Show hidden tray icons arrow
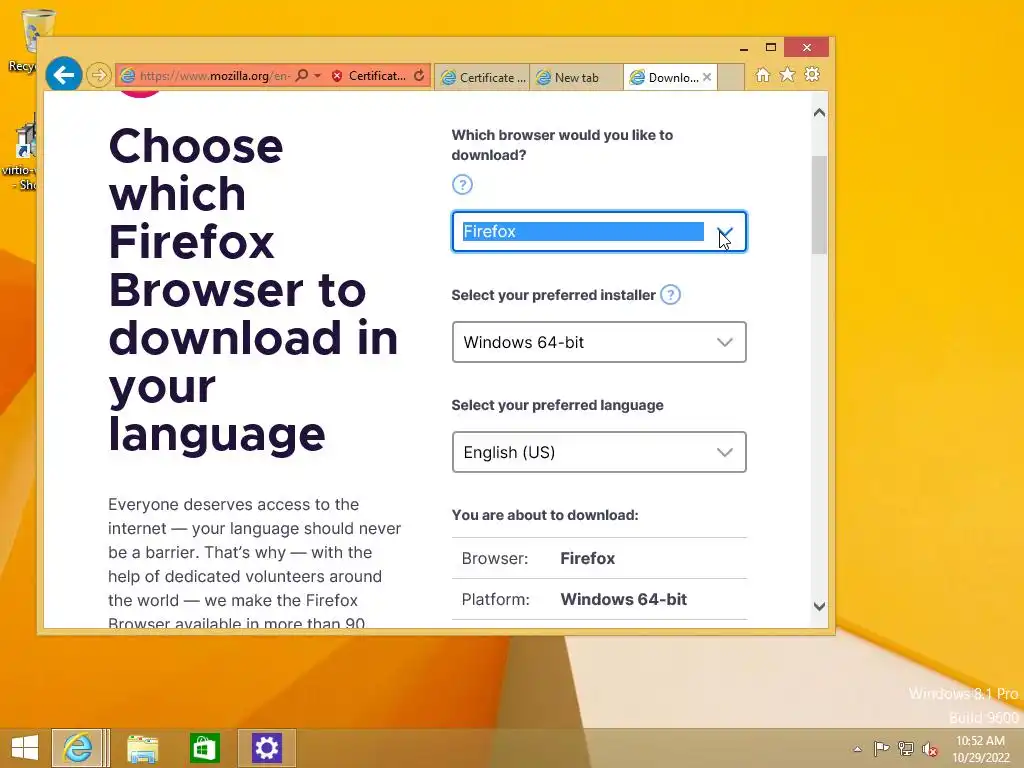The height and width of the screenshot is (768, 1024). point(857,749)
